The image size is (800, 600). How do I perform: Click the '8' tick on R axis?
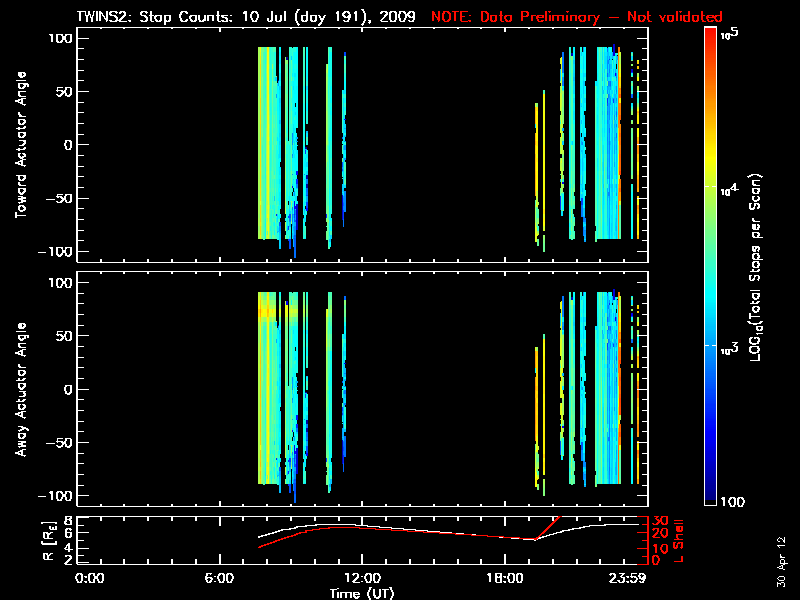tap(67, 522)
